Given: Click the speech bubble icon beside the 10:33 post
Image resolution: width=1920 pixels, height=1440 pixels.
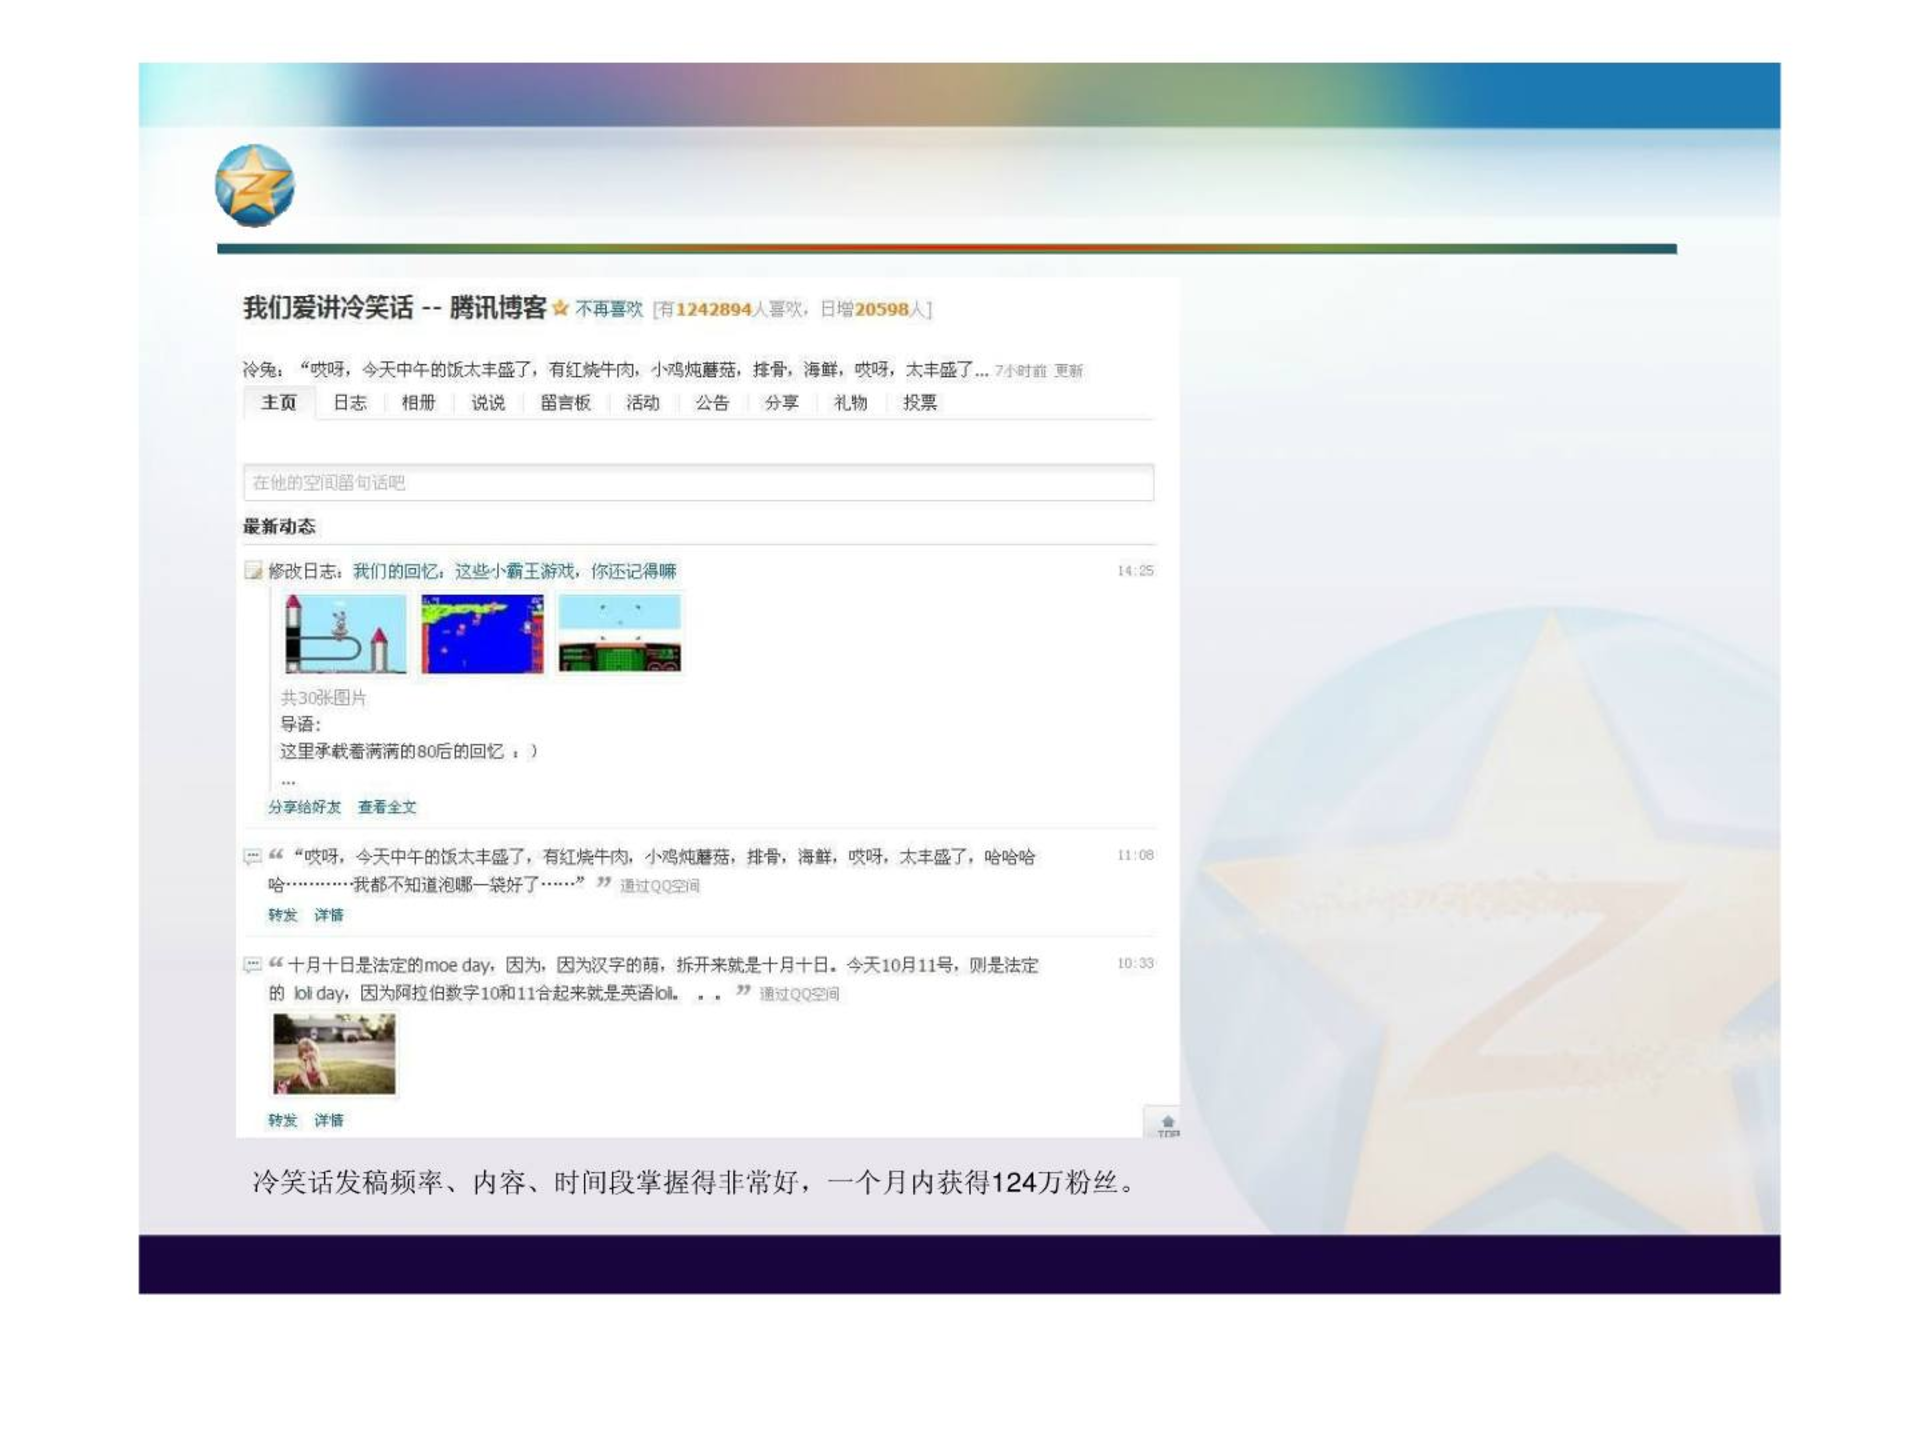Looking at the screenshot, I should click(252, 965).
